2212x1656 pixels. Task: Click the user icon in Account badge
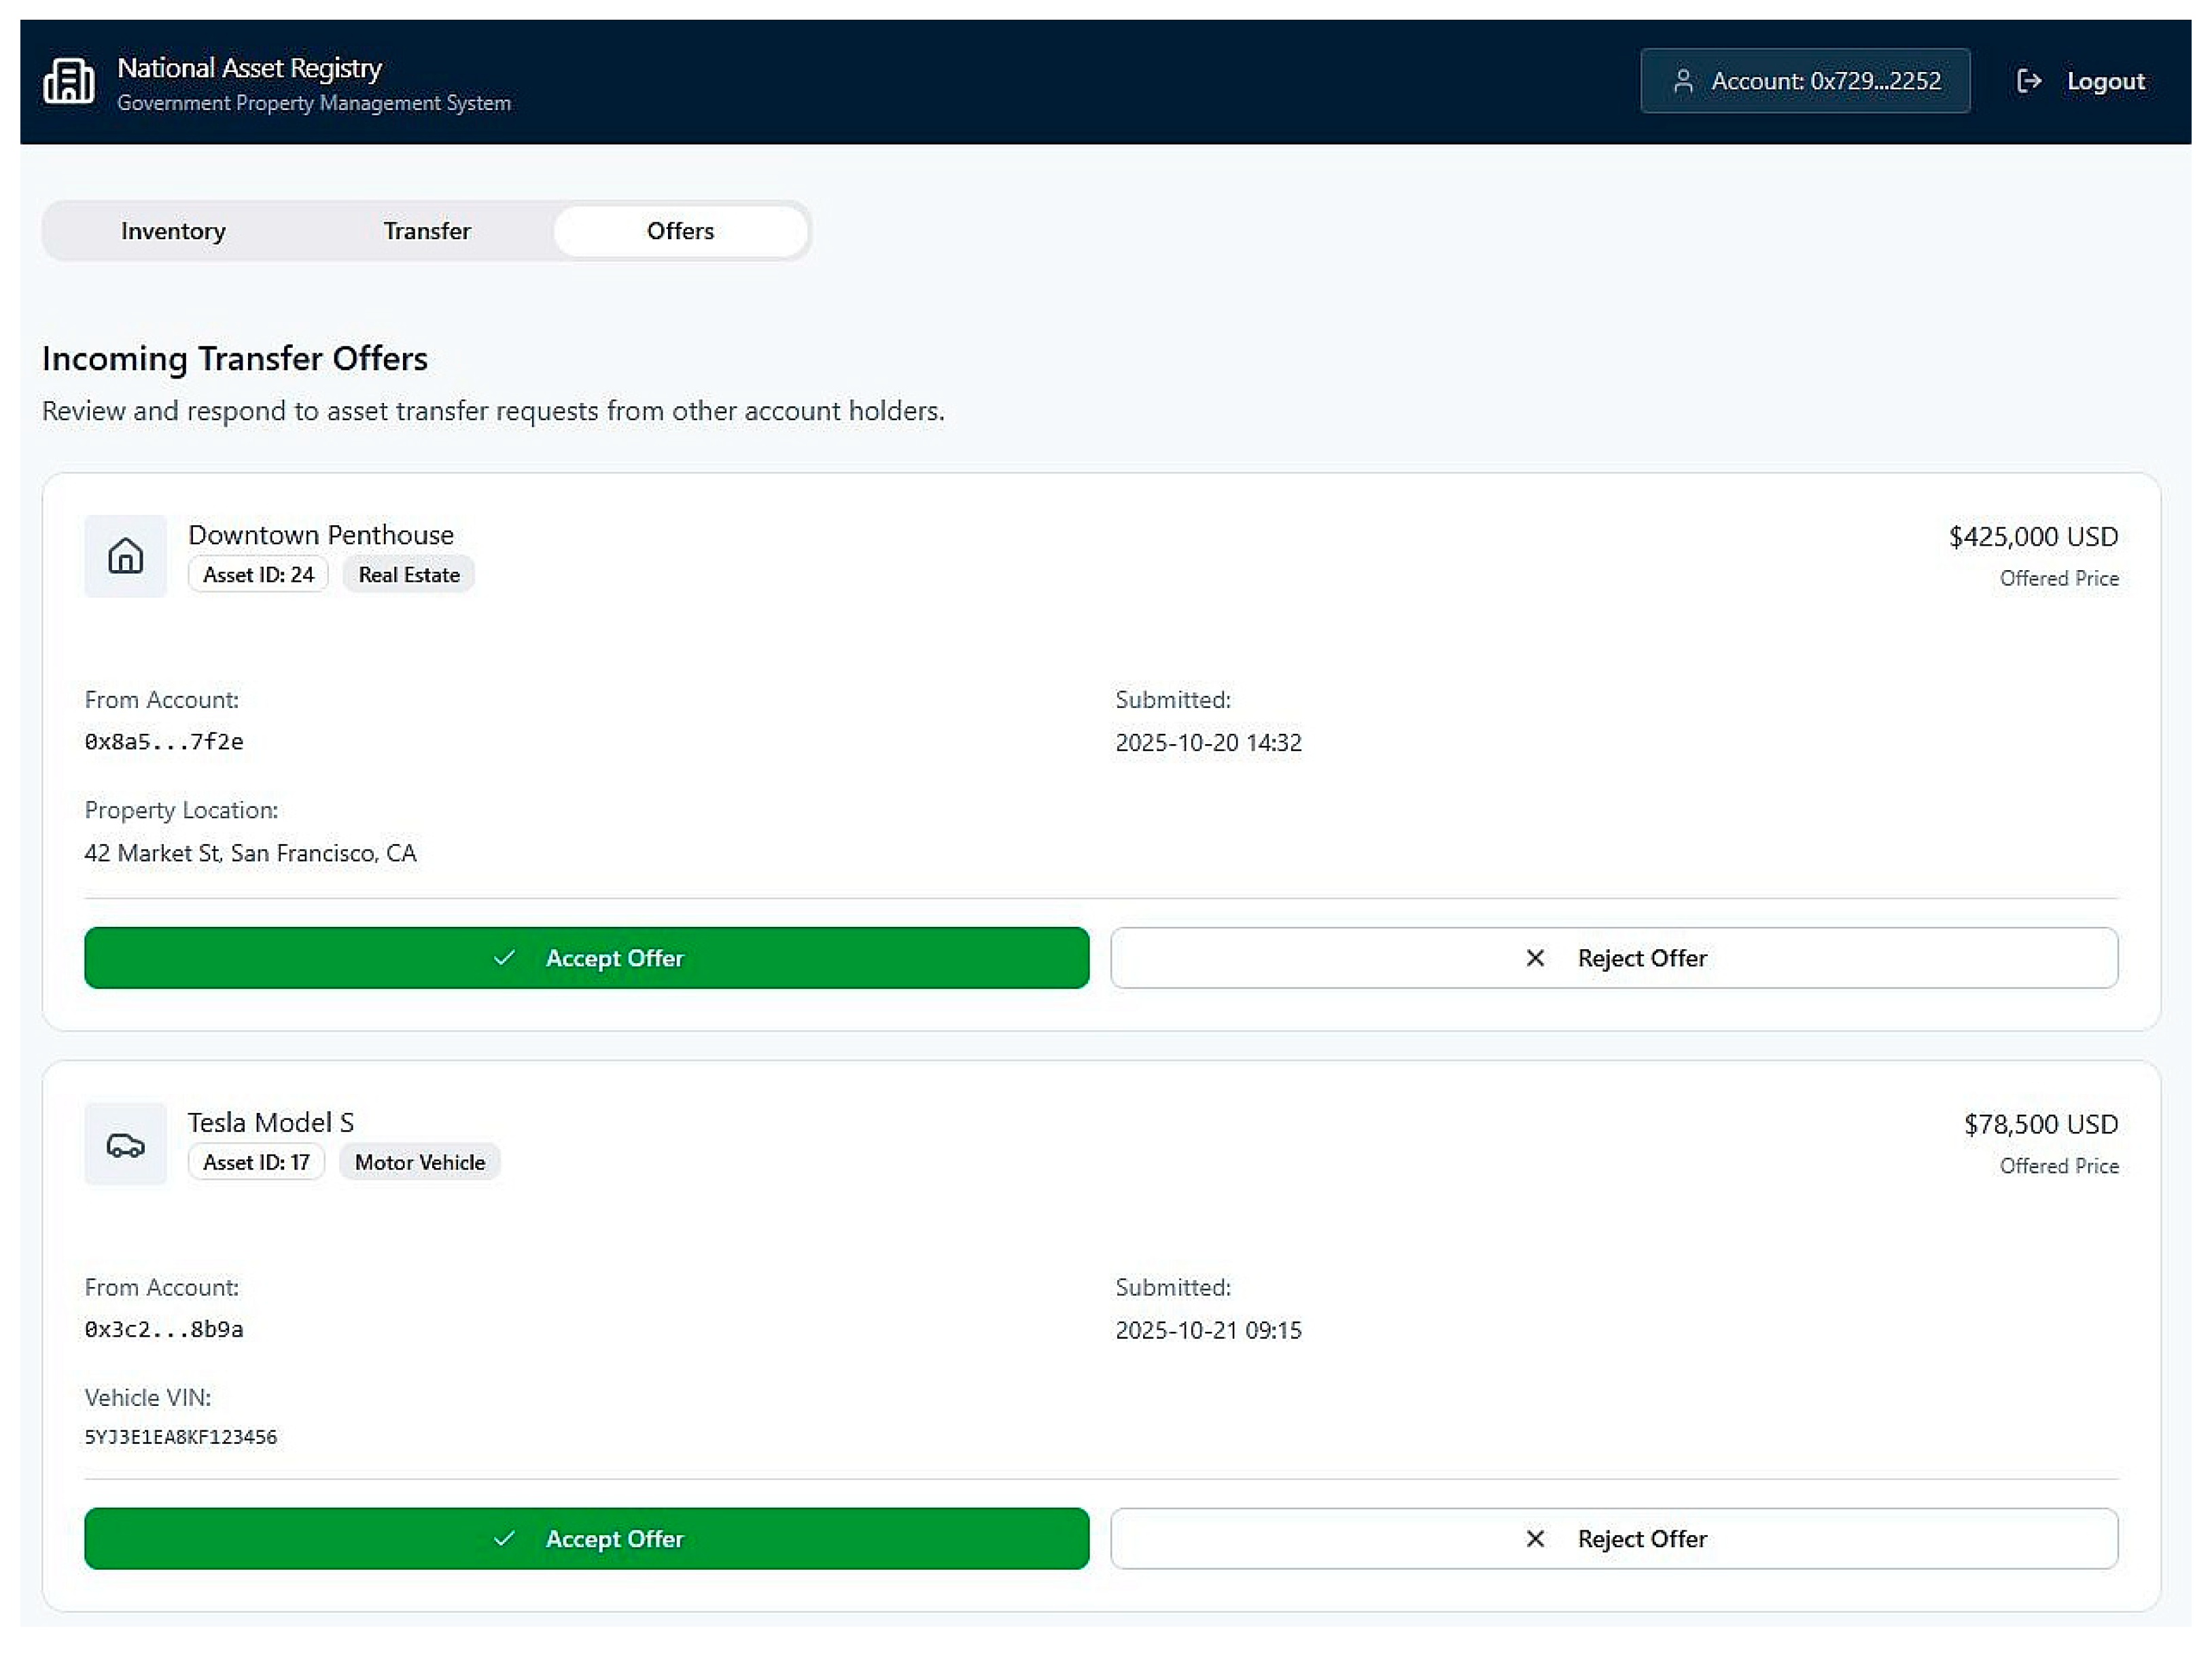point(1683,81)
